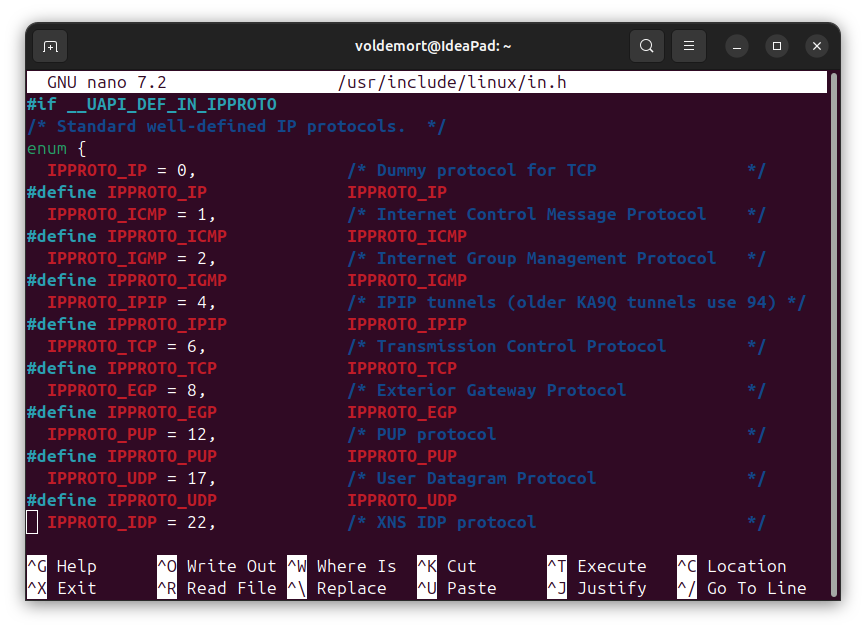The height and width of the screenshot is (629, 866).
Task: Click the enum keyword
Action: click(x=47, y=149)
